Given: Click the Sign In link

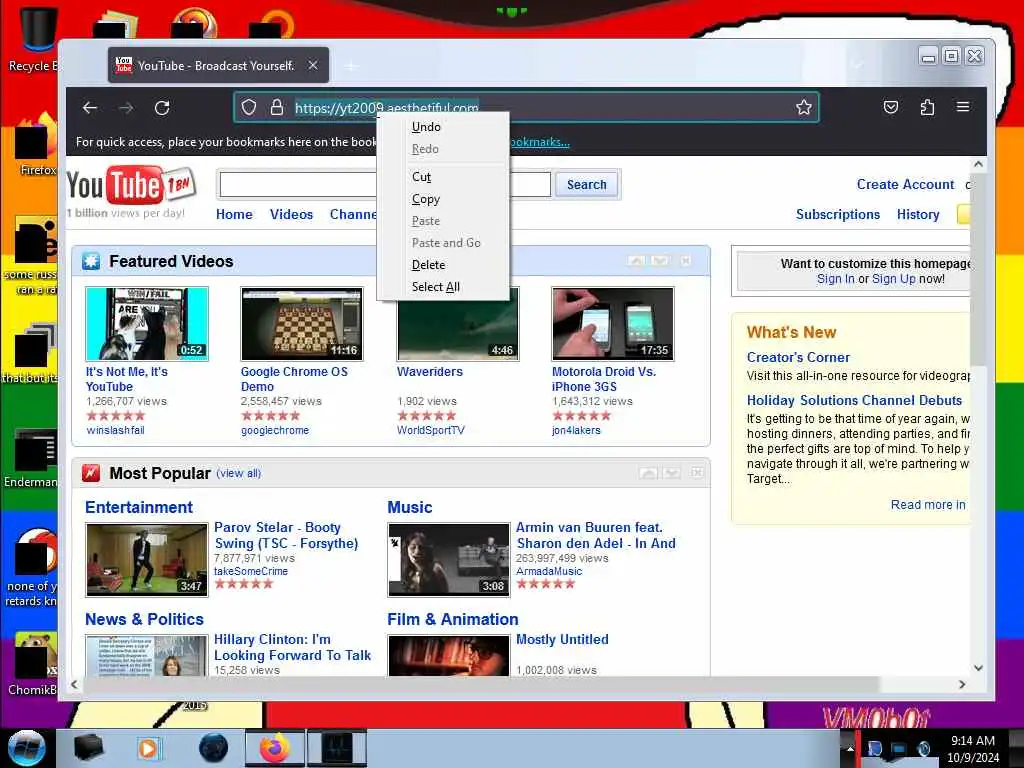Looking at the screenshot, I should point(835,279).
